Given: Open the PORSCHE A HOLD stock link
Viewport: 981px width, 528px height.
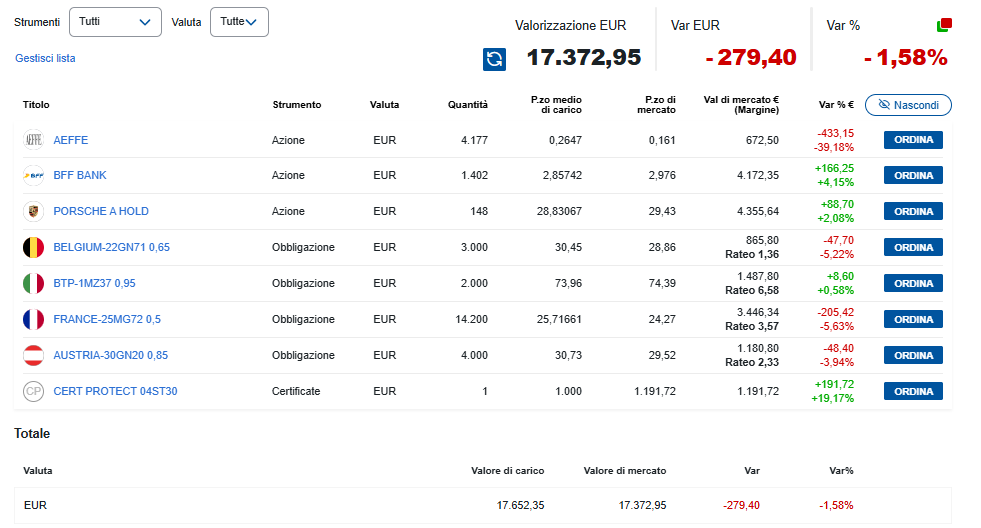Looking at the screenshot, I should pos(101,211).
